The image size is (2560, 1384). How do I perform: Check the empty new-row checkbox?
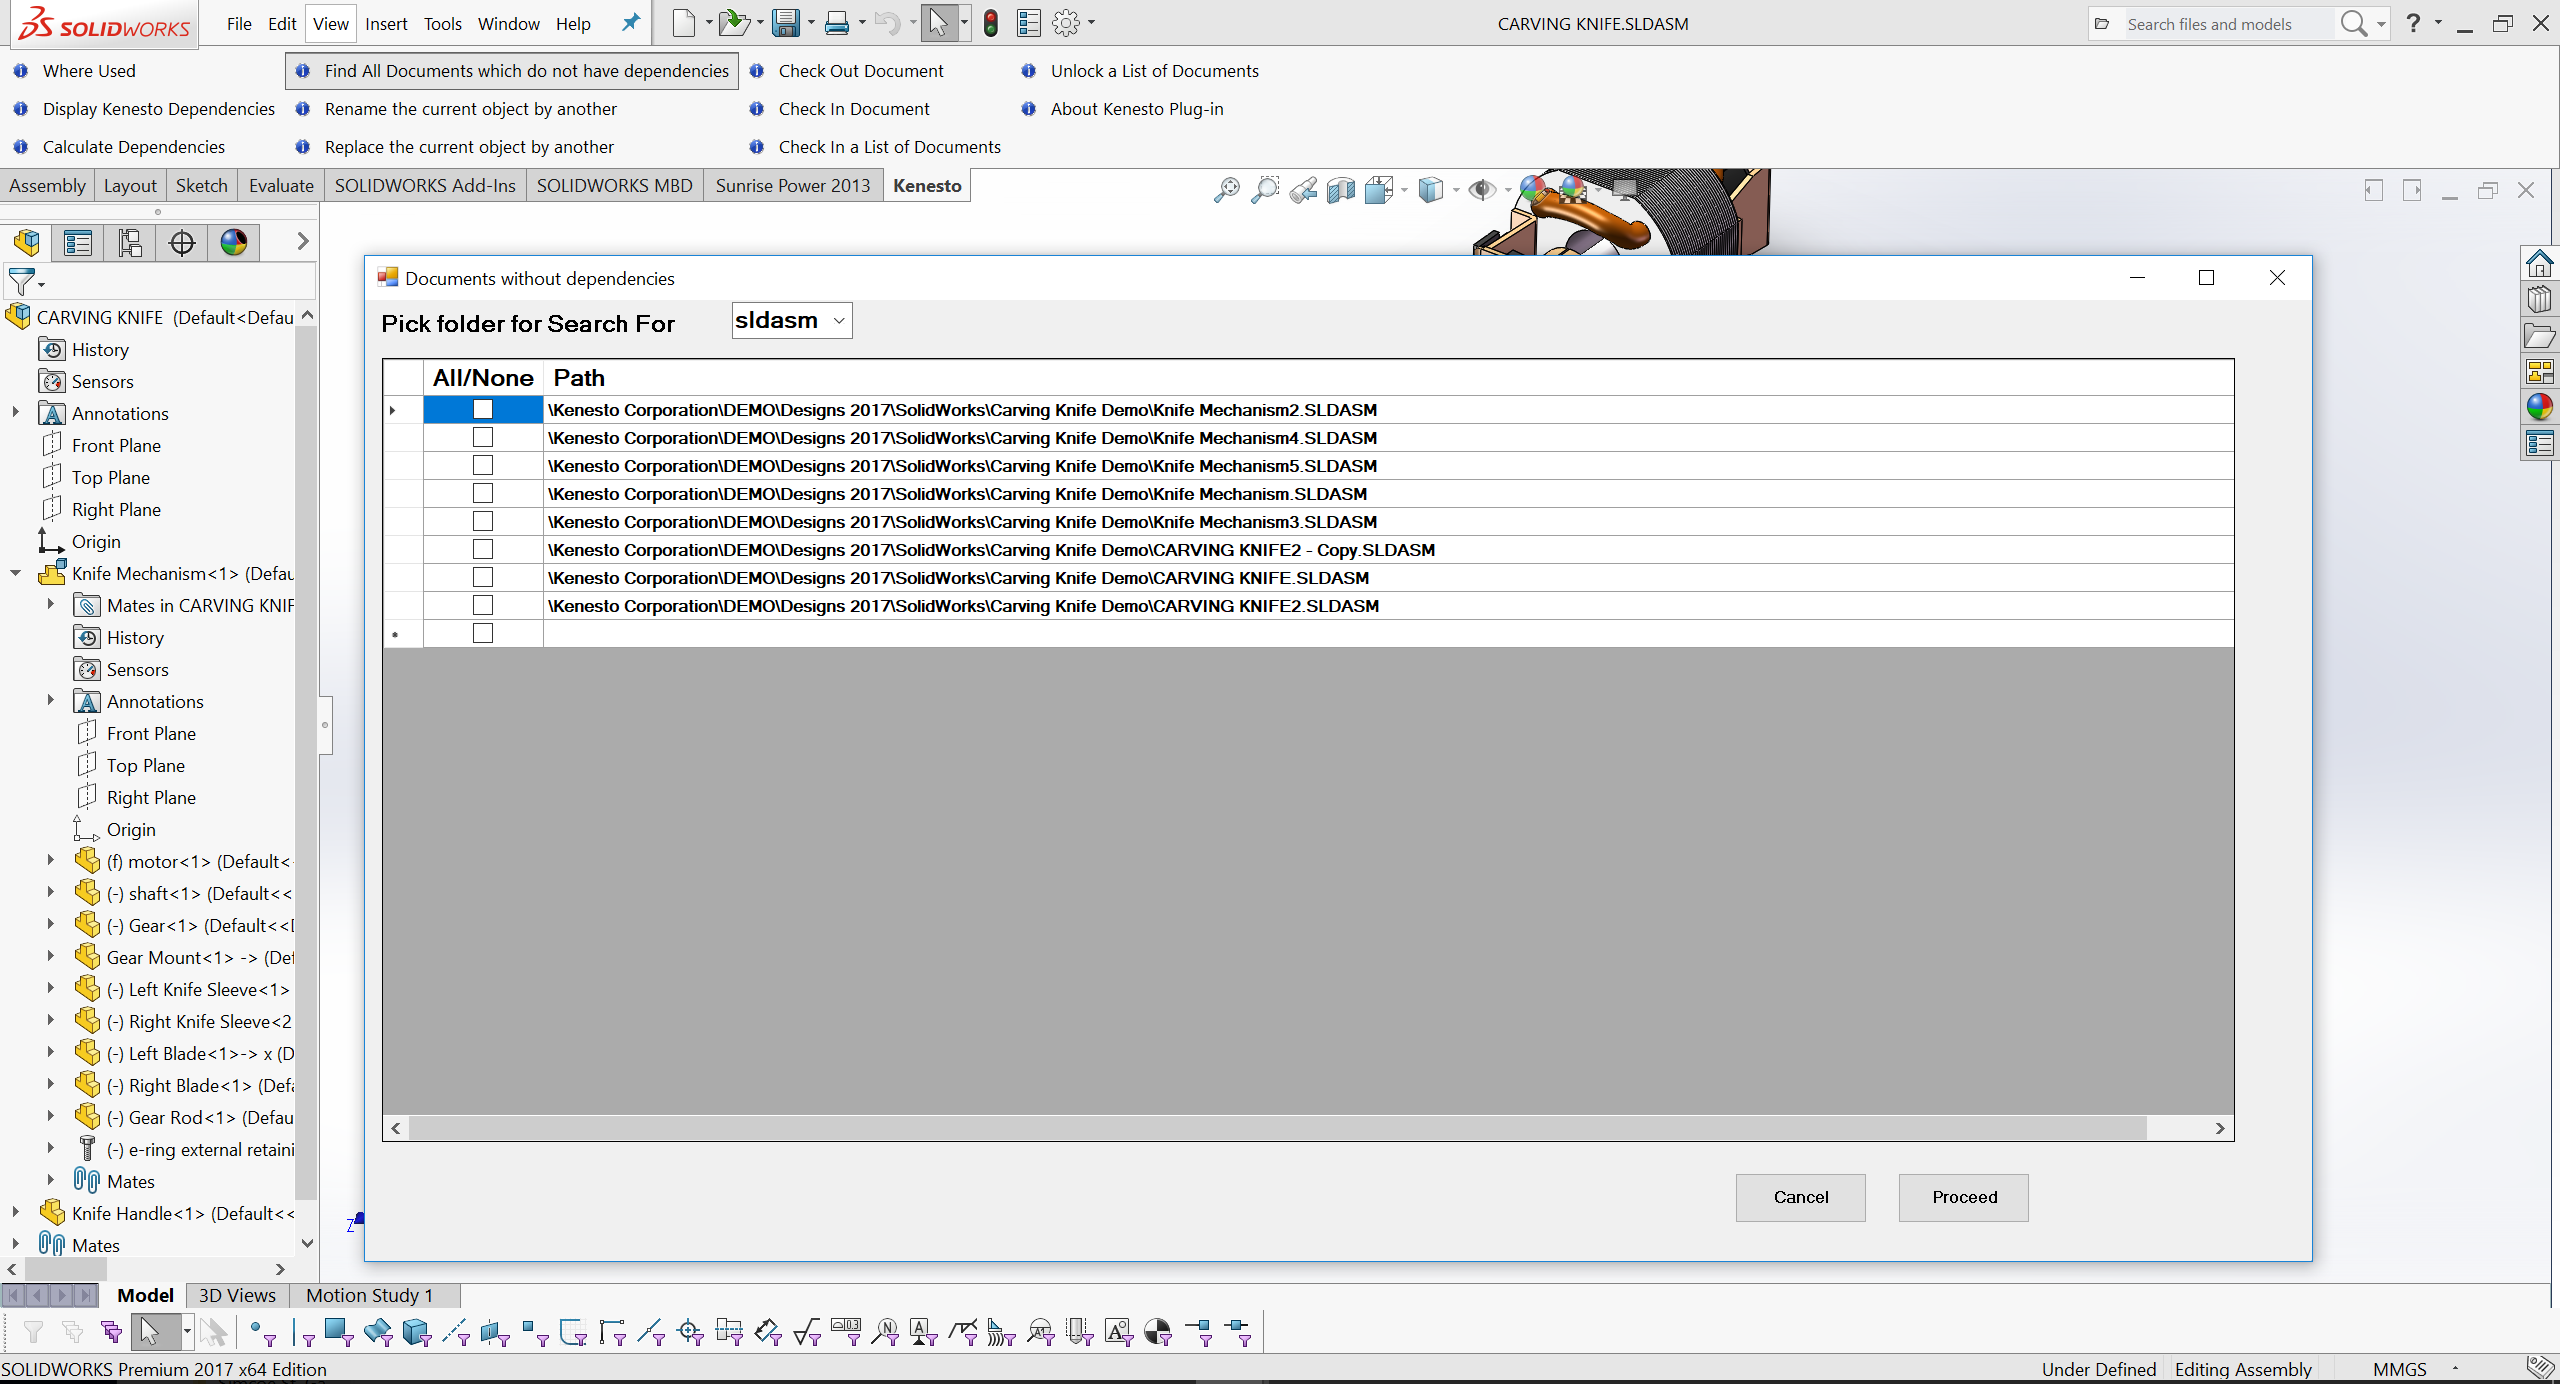483,633
